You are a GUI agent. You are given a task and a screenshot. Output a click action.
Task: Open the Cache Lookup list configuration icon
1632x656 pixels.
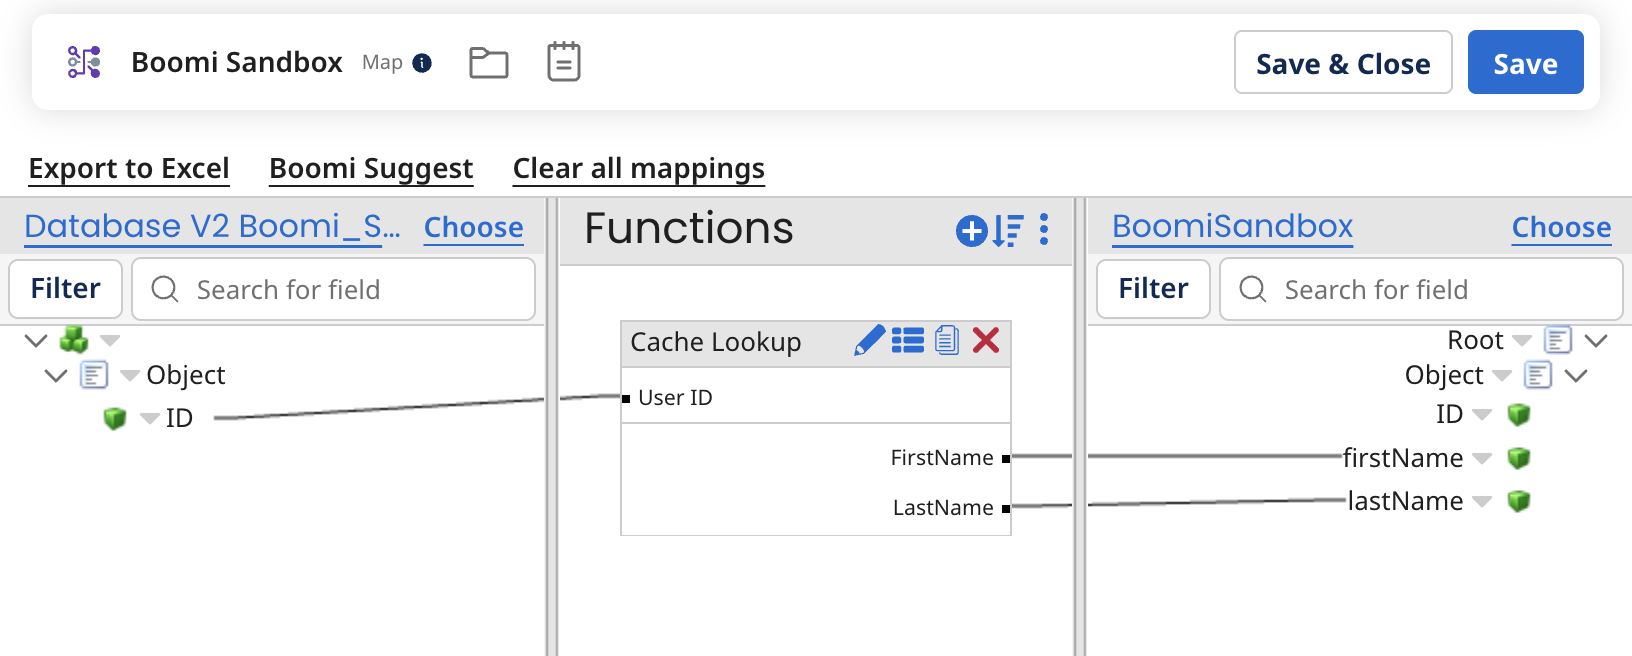click(908, 341)
